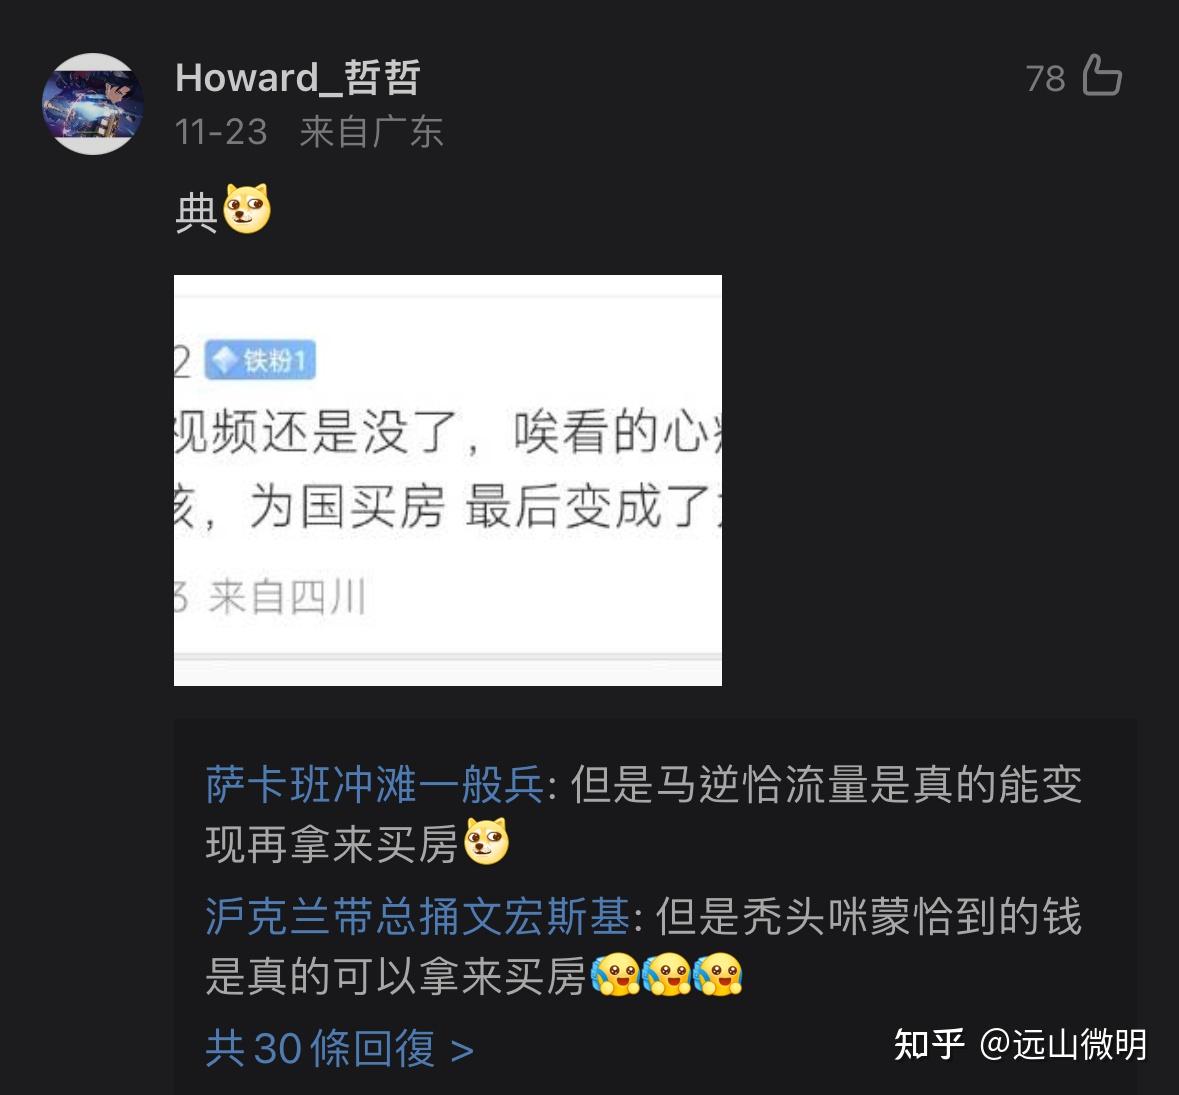Click the doge emoji after 拿来买房

(486, 841)
